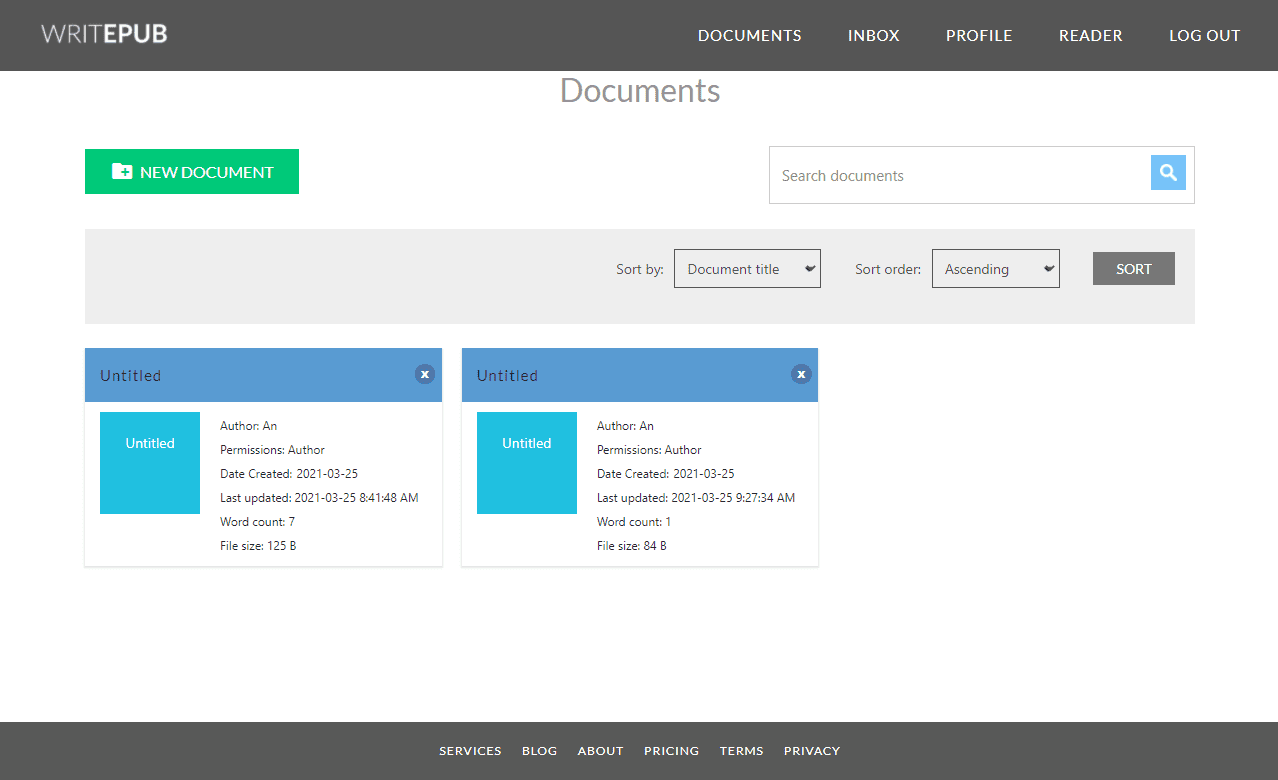Focus the Search documents field

point(960,176)
